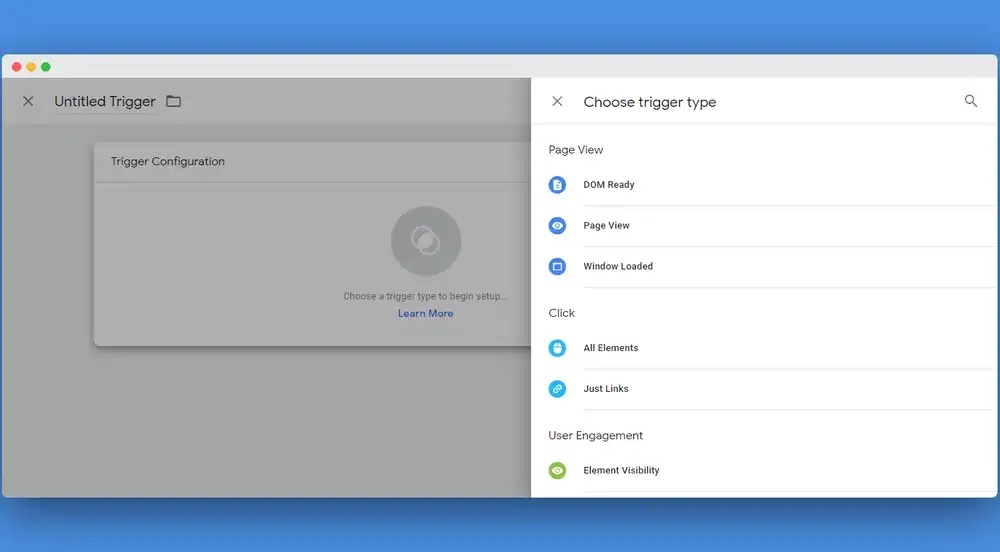
Task: Click the Just Links chain icon
Action: (557, 389)
